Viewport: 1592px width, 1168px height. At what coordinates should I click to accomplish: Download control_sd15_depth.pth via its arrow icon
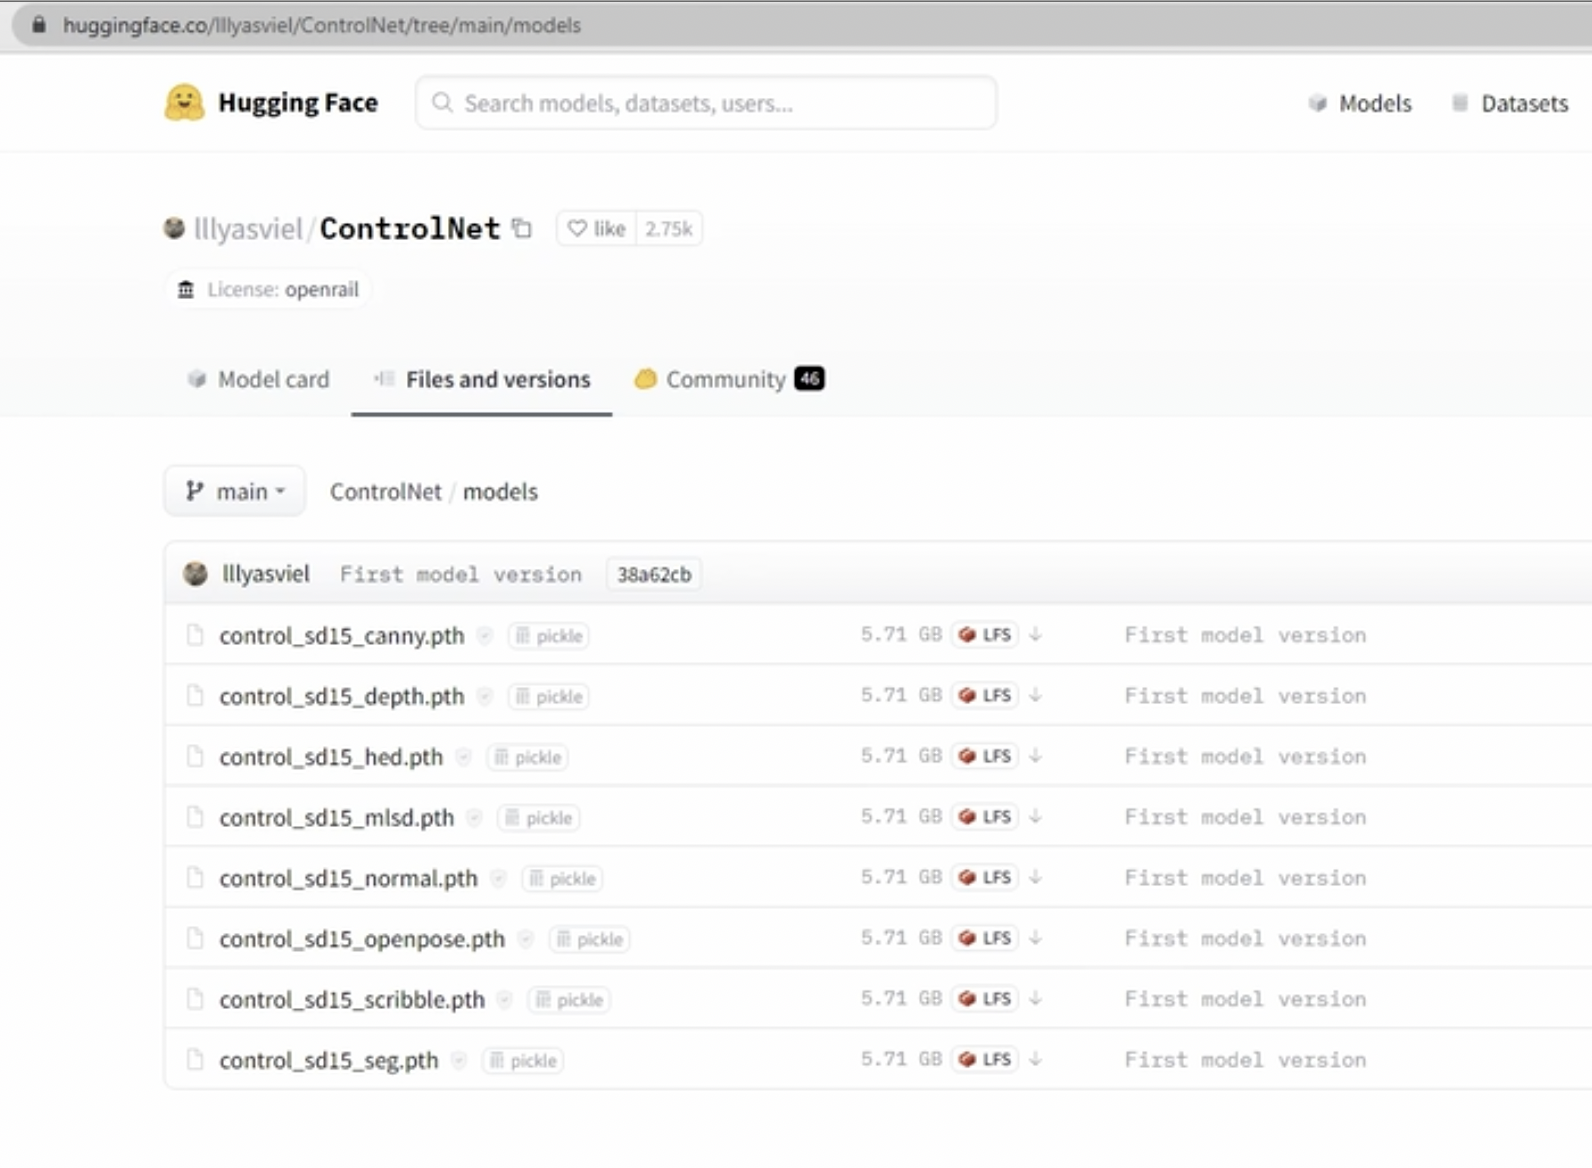(x=1036, y=695)
